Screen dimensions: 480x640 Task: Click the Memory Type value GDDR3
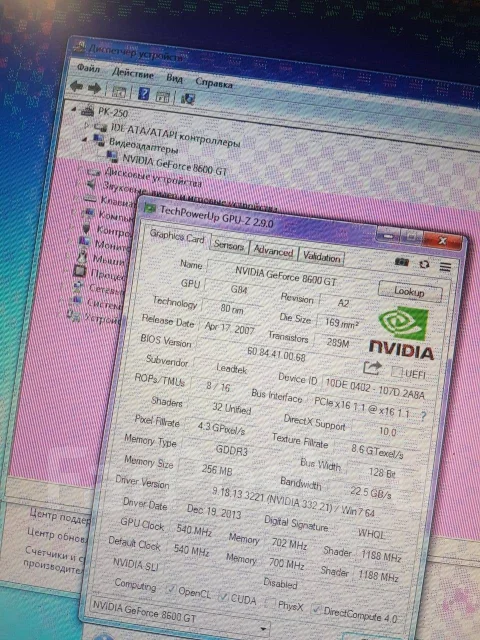[231, 451]
